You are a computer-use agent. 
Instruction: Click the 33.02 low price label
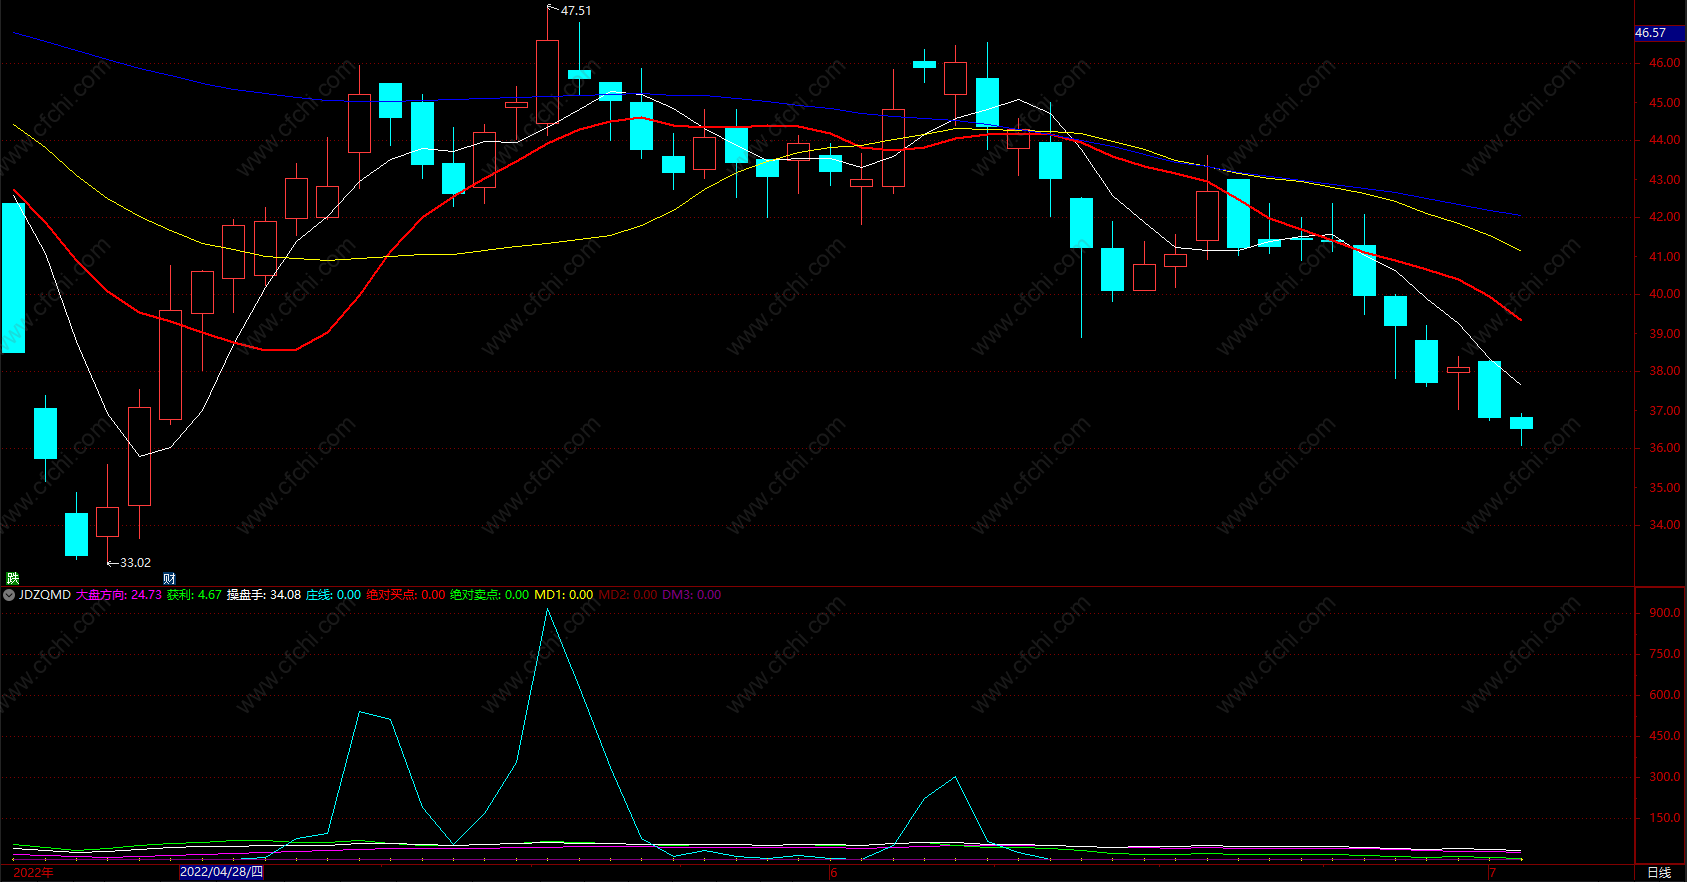coord(135,563)
